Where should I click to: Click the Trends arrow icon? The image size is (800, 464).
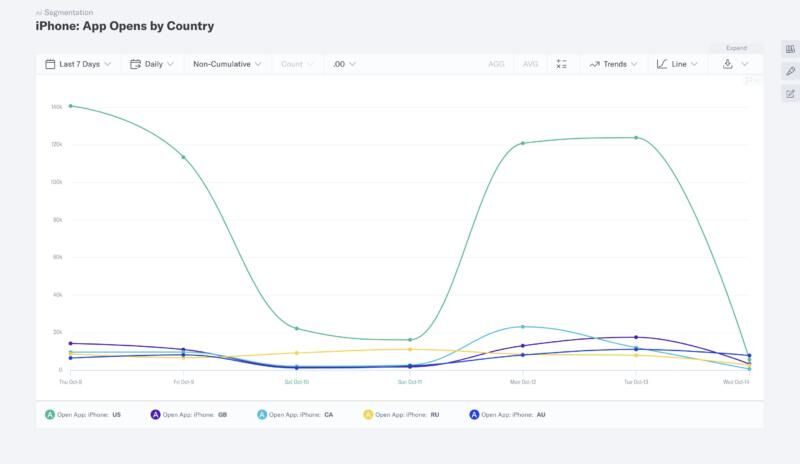pyautogui.click(x=594, y=64)
